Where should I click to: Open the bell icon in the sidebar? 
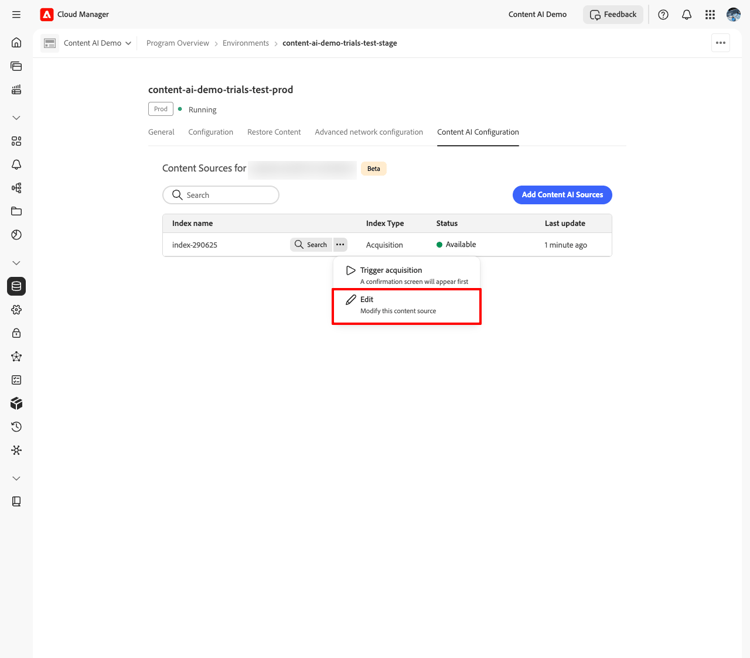tap(16, 164)
